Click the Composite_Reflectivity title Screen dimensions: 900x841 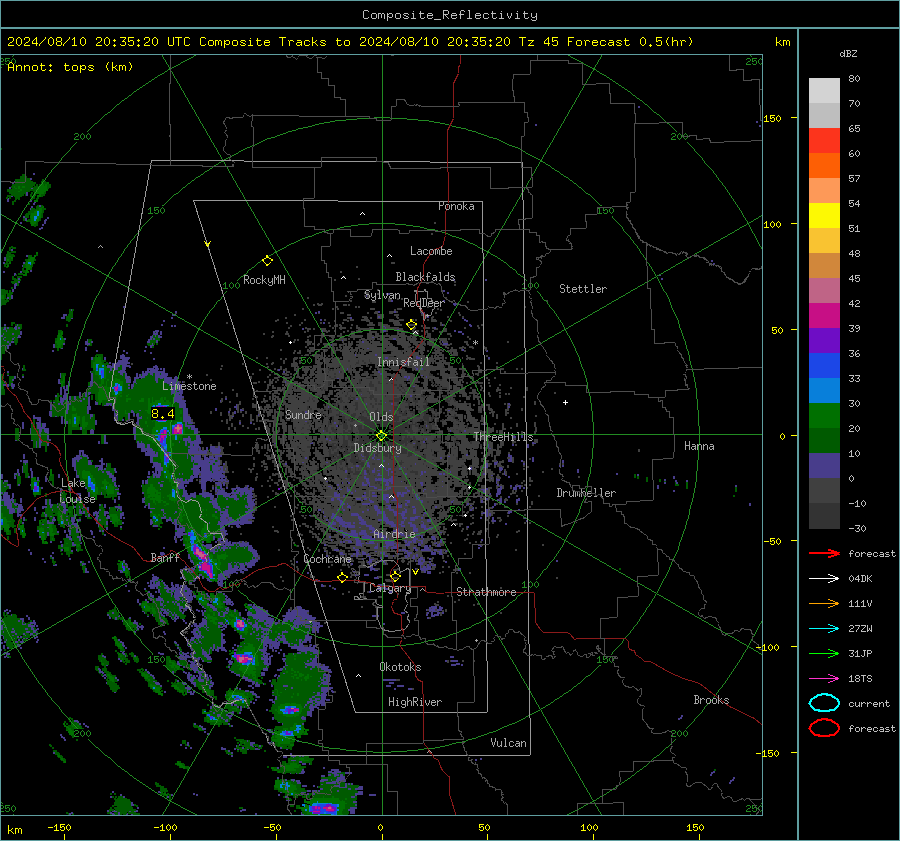click(449, 15)
